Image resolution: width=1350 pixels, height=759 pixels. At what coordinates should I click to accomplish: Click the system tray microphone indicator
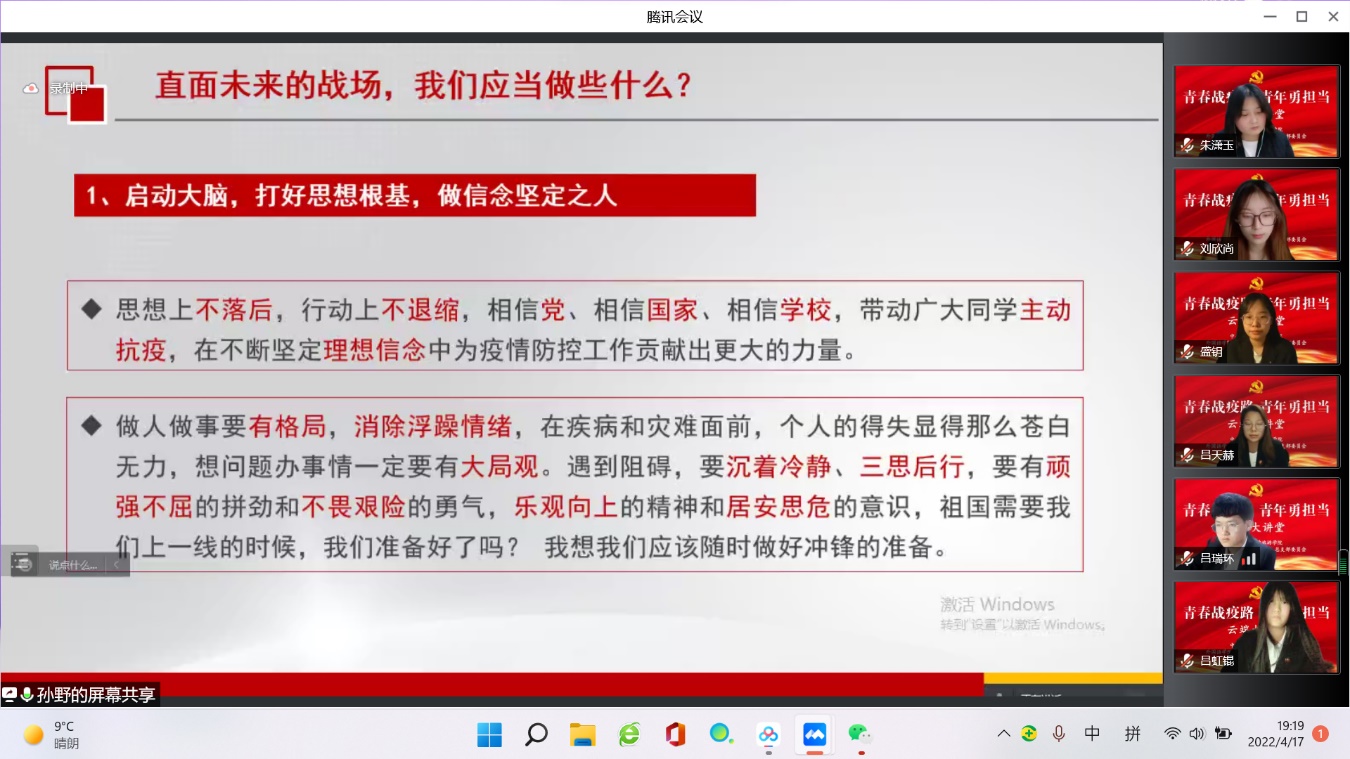click(1058, 734)
